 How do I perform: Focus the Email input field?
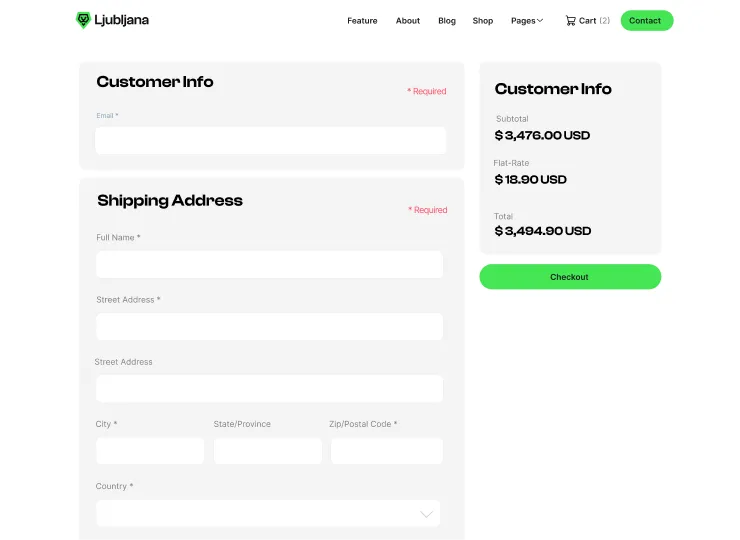[x=270, y=140]
